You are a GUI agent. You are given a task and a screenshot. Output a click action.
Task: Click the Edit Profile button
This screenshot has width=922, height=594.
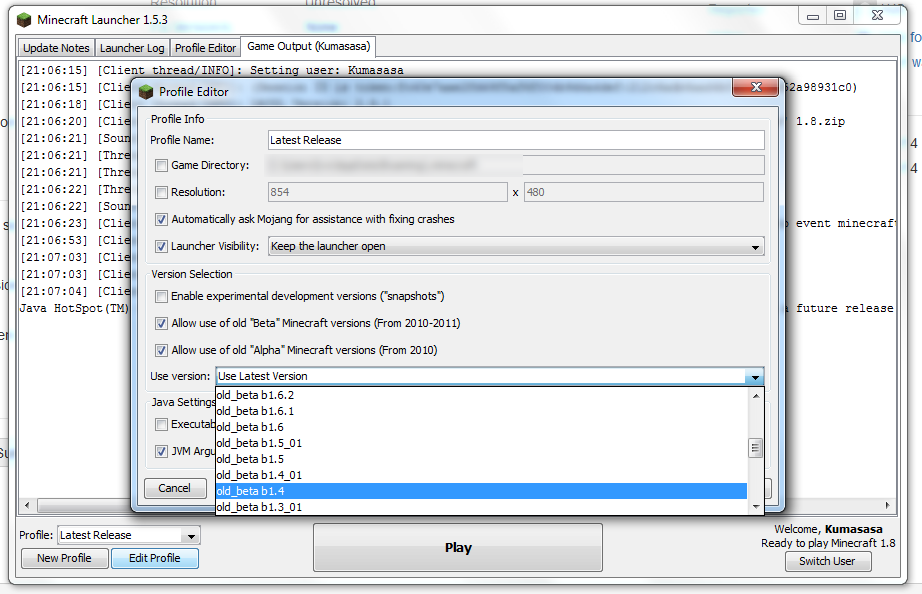tap(155, 558)
